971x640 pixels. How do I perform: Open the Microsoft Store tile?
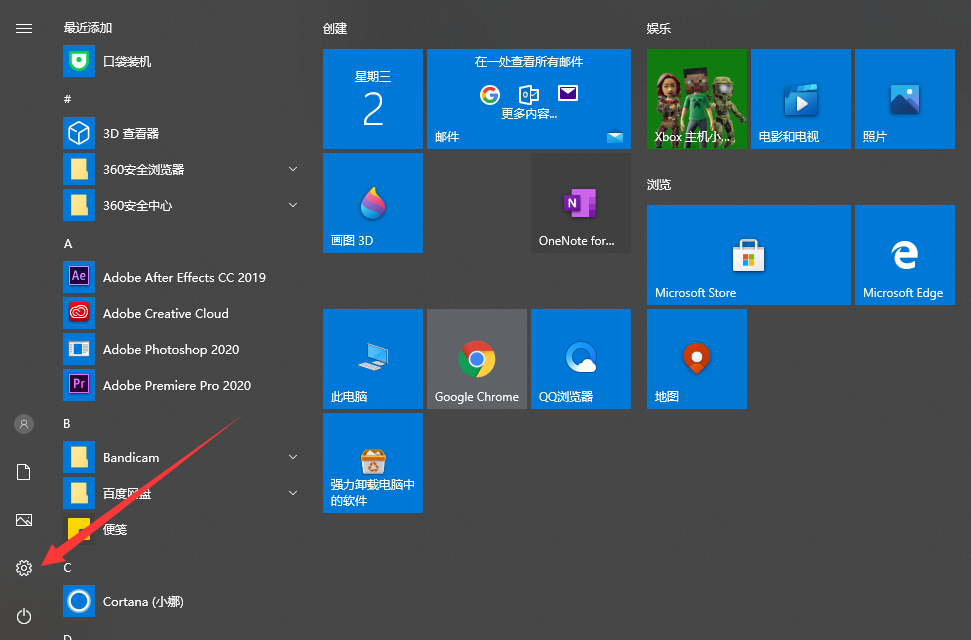[x=748, y=255]
